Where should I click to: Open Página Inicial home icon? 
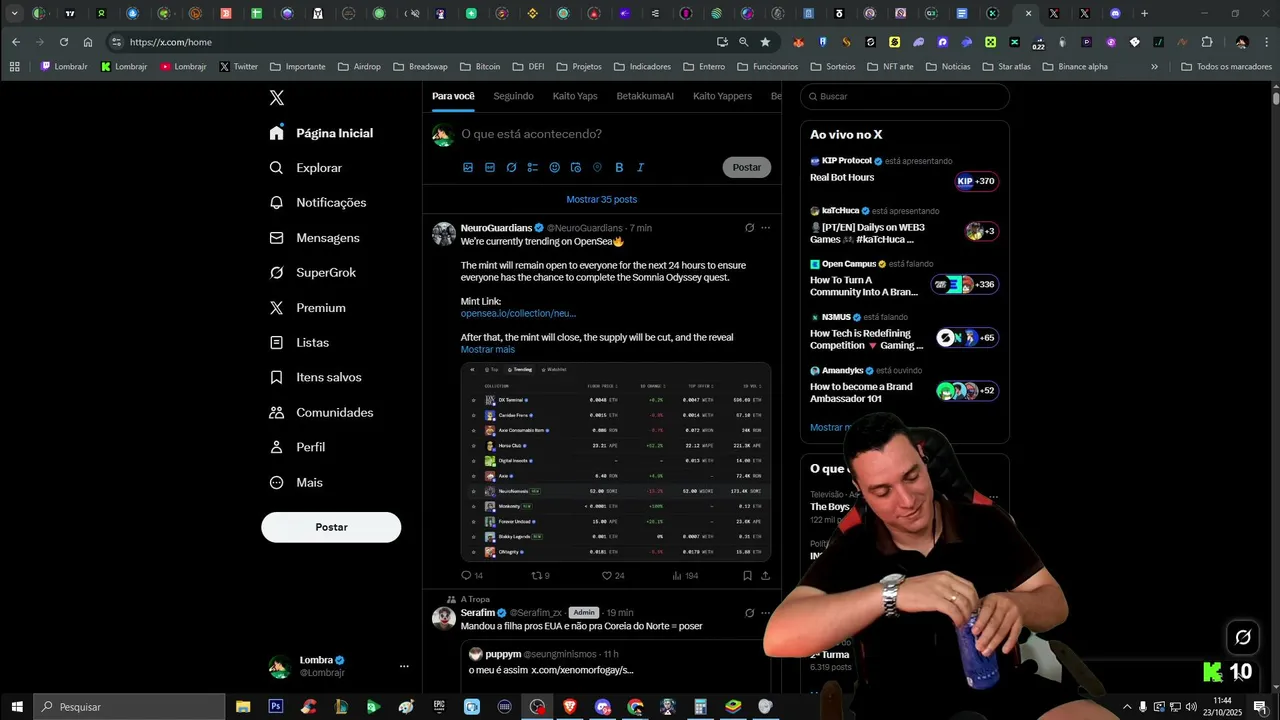coord(277,133)
